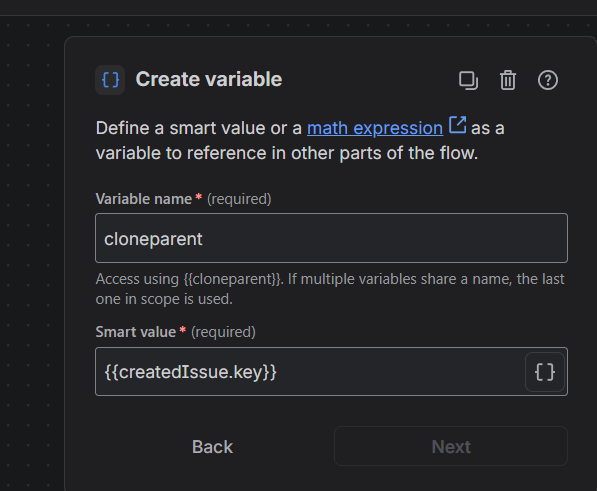Go Back to the previous step
Screen dimensions: 597x491
pos(212,446)
